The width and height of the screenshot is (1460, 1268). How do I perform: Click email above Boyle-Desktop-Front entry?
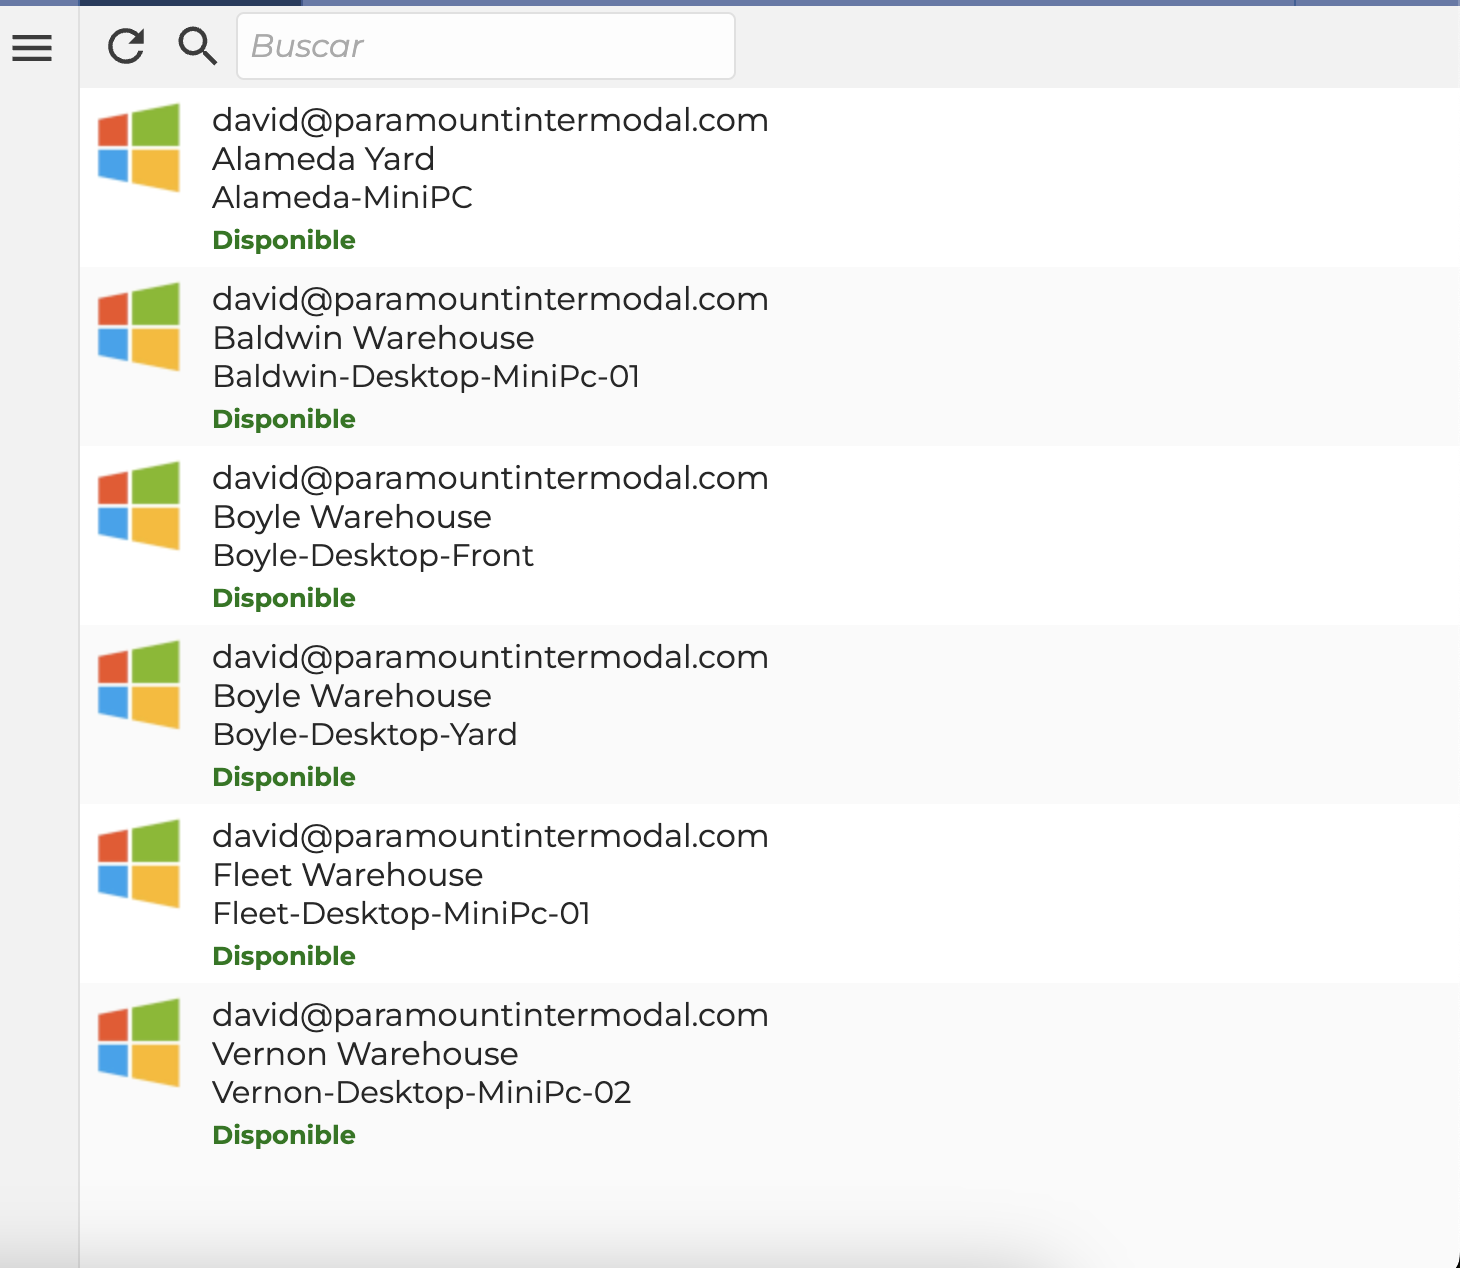point(491,478)
